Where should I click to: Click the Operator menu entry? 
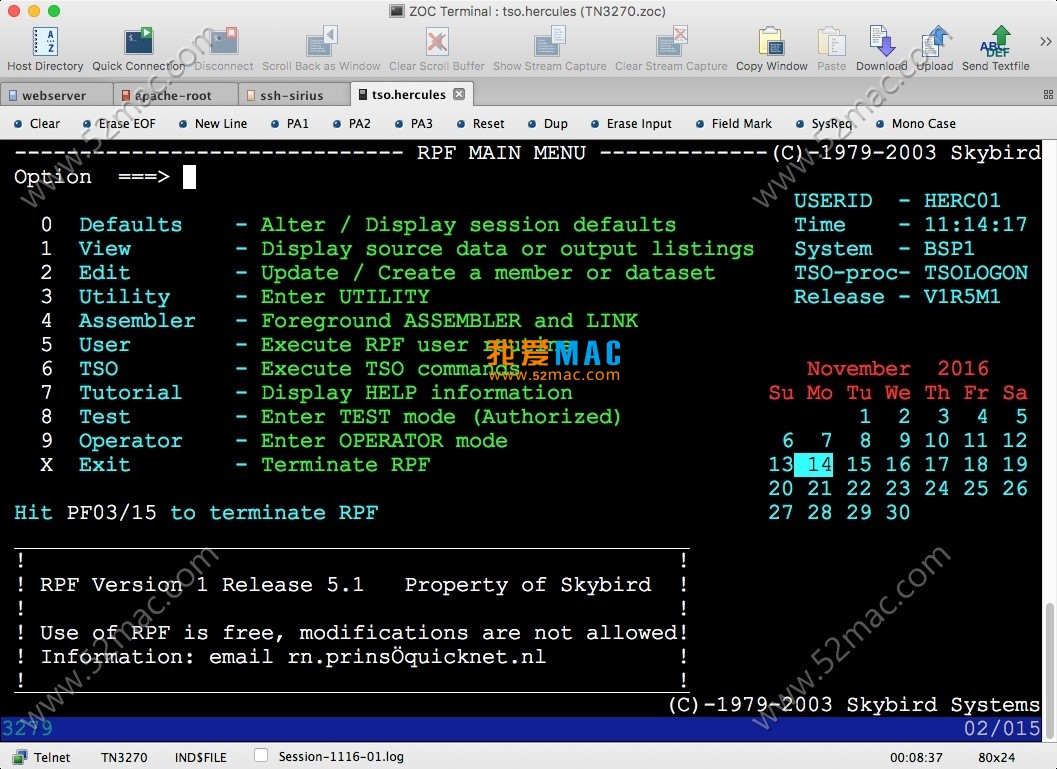pyautogui.click(x=130, y=440)
